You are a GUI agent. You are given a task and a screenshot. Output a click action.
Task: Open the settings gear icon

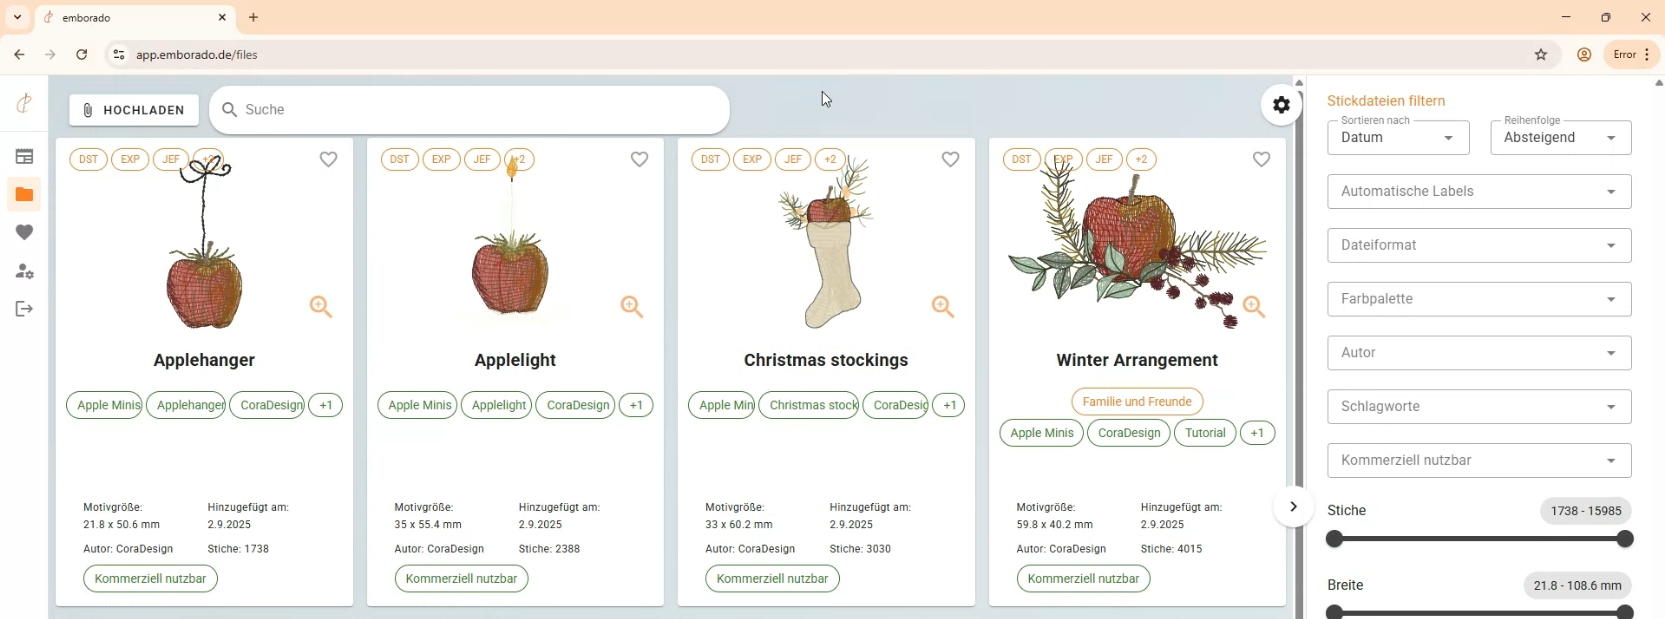pyautogui.click(x=1281, y=105)
